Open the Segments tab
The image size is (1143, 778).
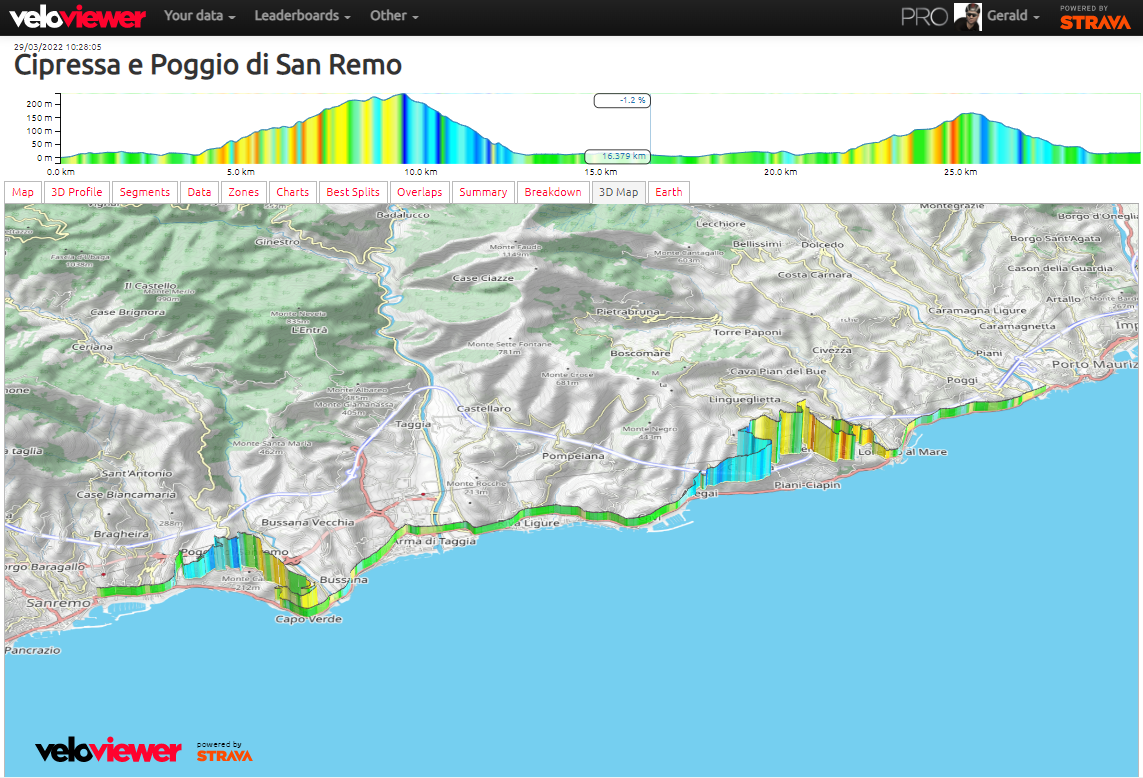[x=144, y=192]
